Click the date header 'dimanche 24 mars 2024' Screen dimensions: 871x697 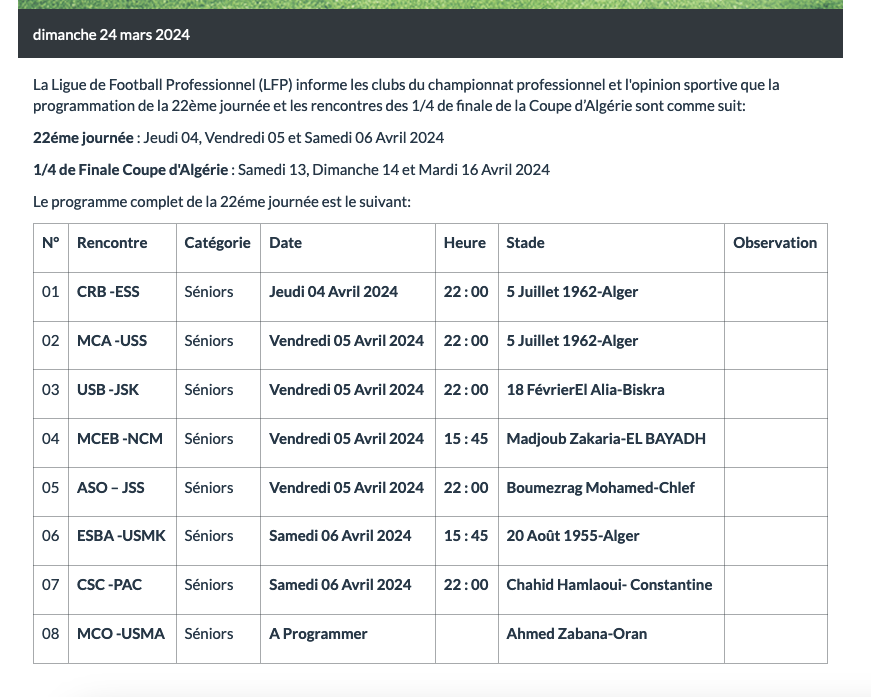click(111, 35)
